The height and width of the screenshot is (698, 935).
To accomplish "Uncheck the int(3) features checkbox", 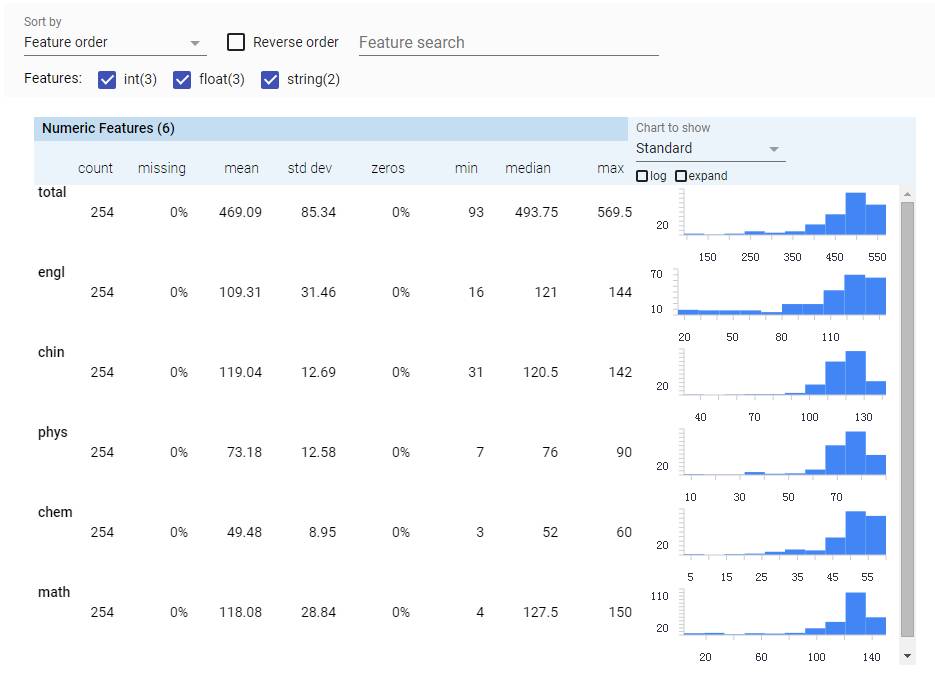I will [107, 79].
